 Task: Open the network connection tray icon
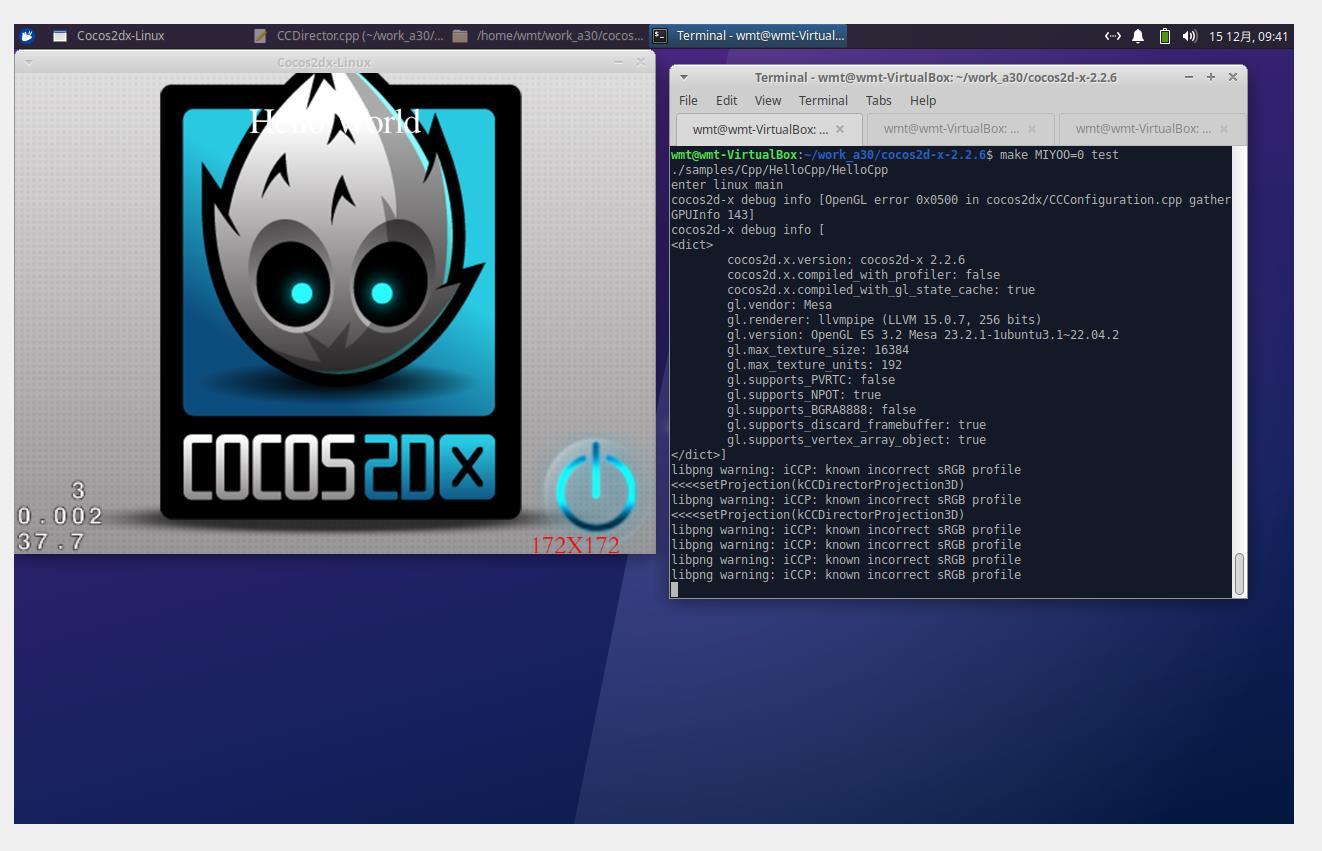[x=1113, y=36]
